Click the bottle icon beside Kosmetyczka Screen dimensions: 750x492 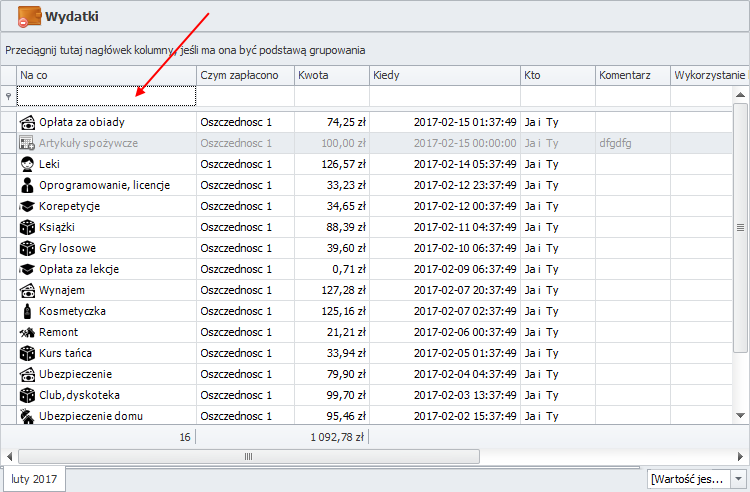point(28,311)
